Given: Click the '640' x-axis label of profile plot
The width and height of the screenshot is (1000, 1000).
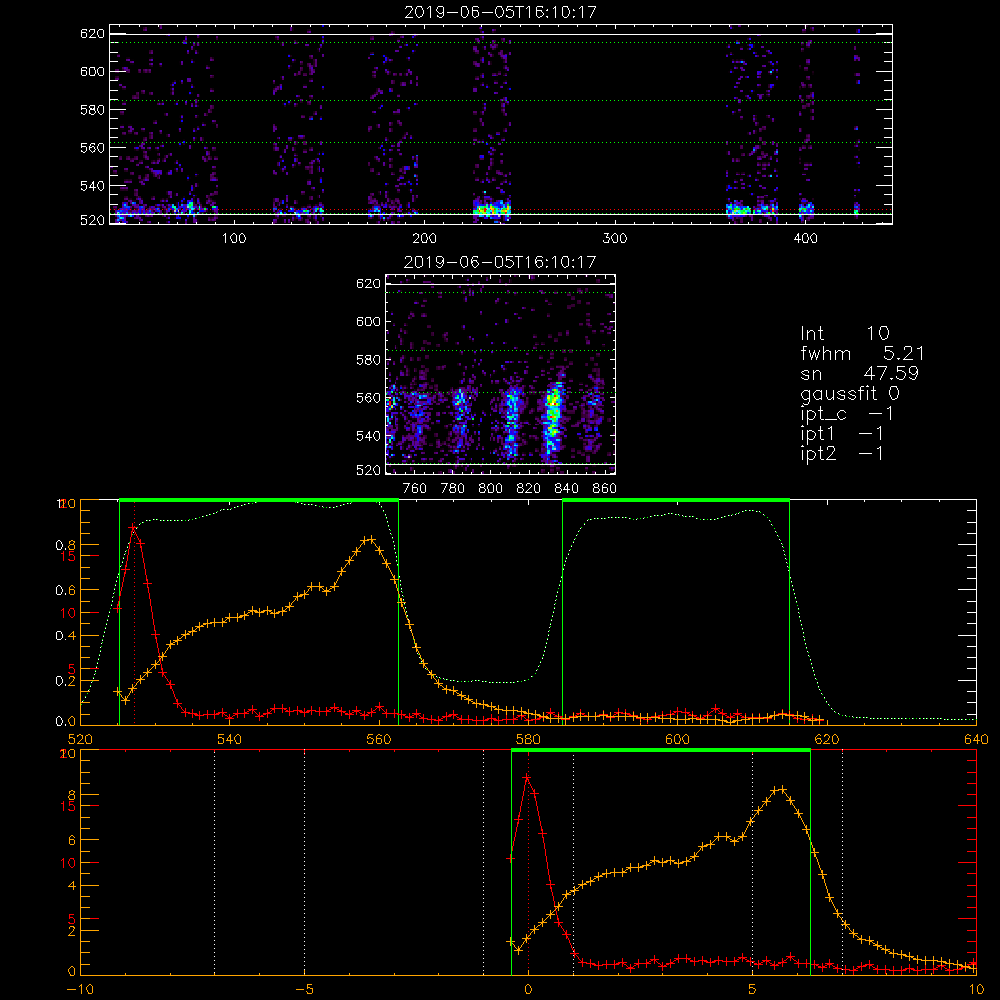Looking at the screenshot, I should (976, 739).
